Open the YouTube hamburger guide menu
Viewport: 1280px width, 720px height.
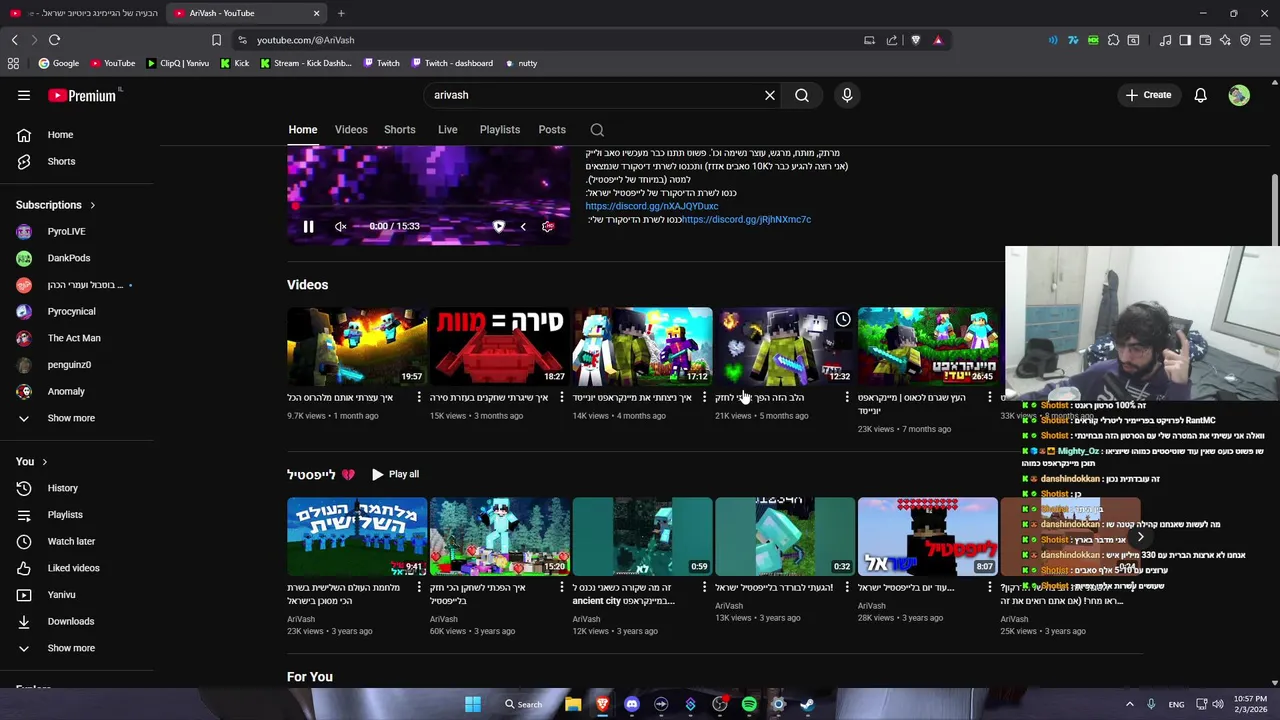click(24, 95)
